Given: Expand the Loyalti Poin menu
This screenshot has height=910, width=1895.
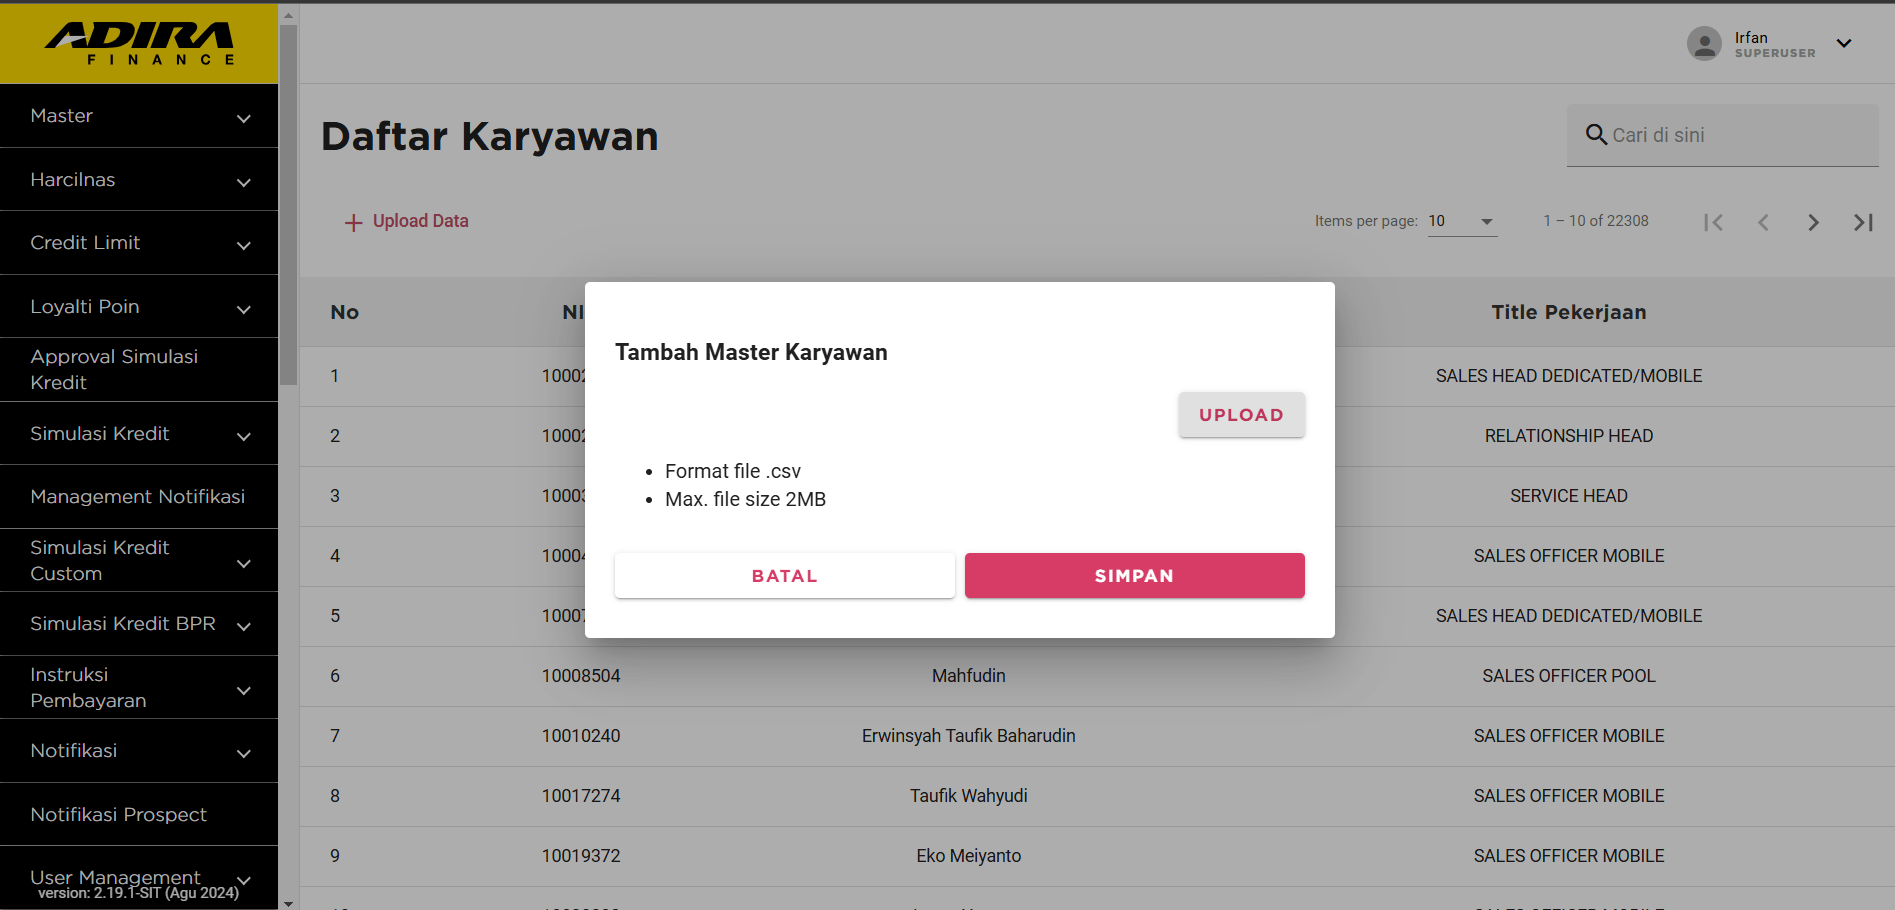Looking at the screenshot, I should tap(139, 307).
